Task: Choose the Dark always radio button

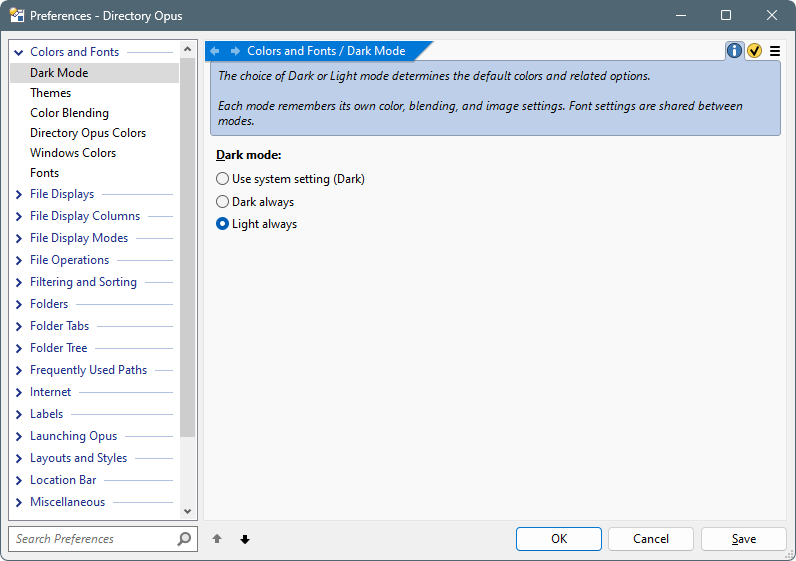Action: pyautogui.click(x=222, y=202)
